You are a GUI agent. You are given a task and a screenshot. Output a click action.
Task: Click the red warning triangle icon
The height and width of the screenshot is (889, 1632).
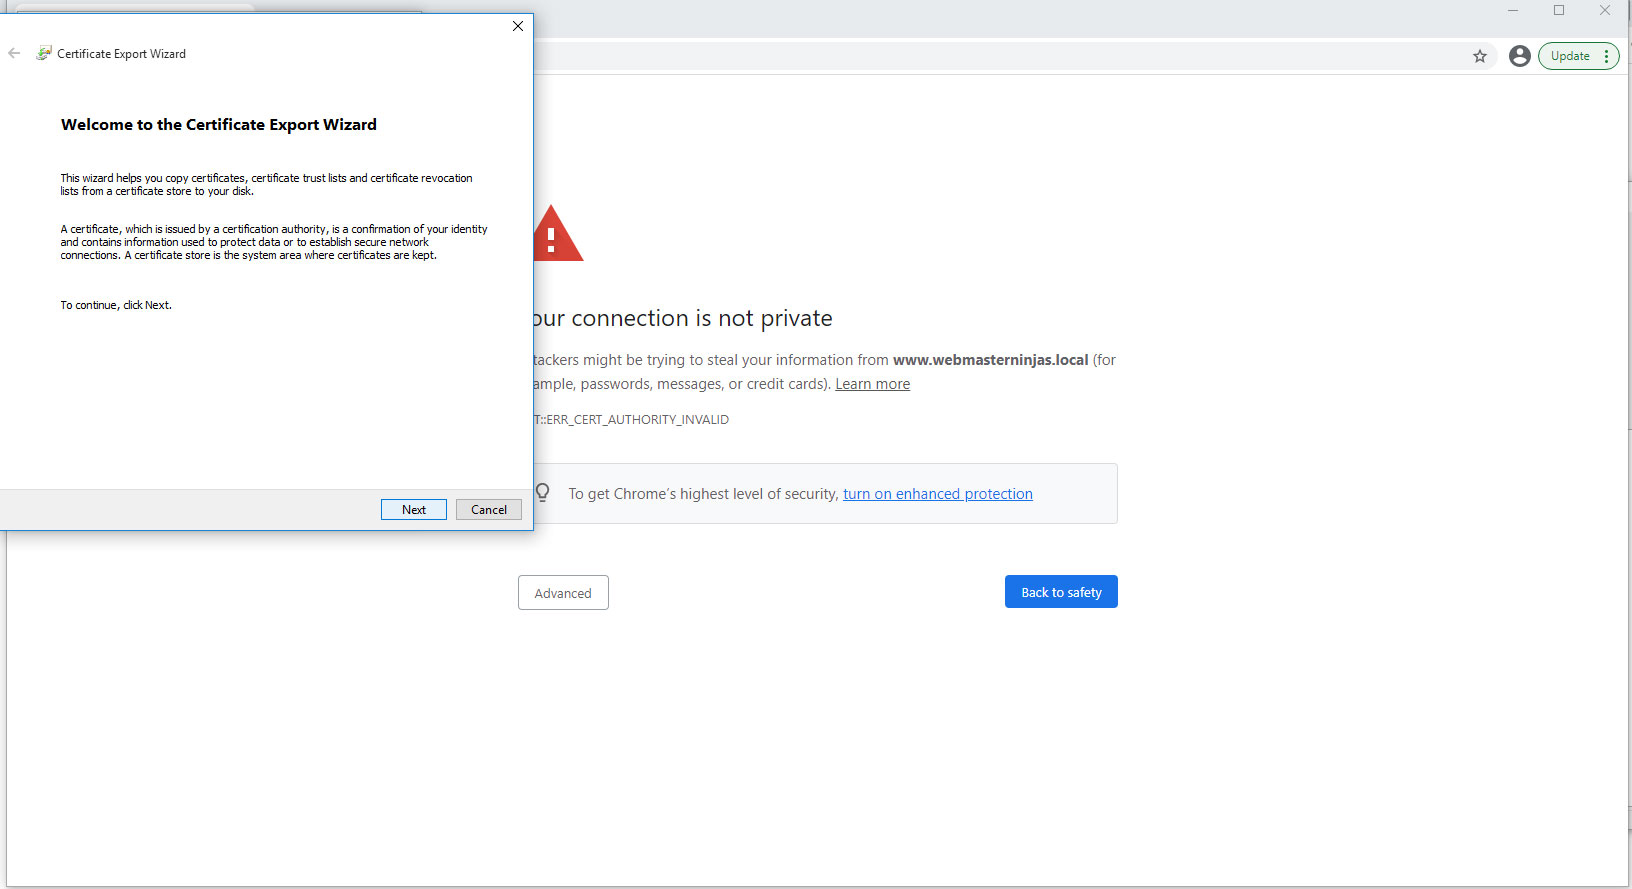click(557, 234)
